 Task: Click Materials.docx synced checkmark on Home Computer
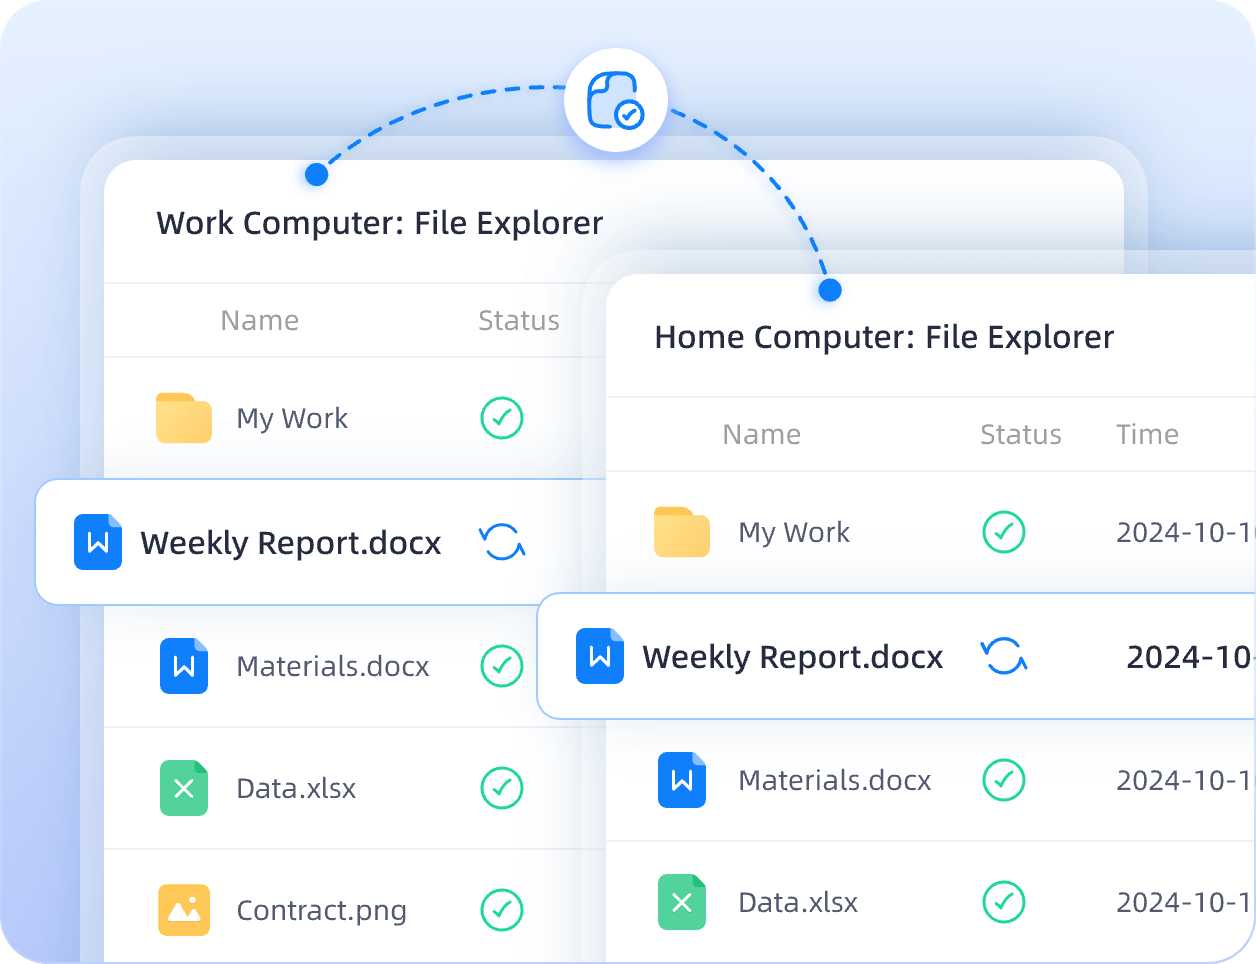click(1004, 780)
